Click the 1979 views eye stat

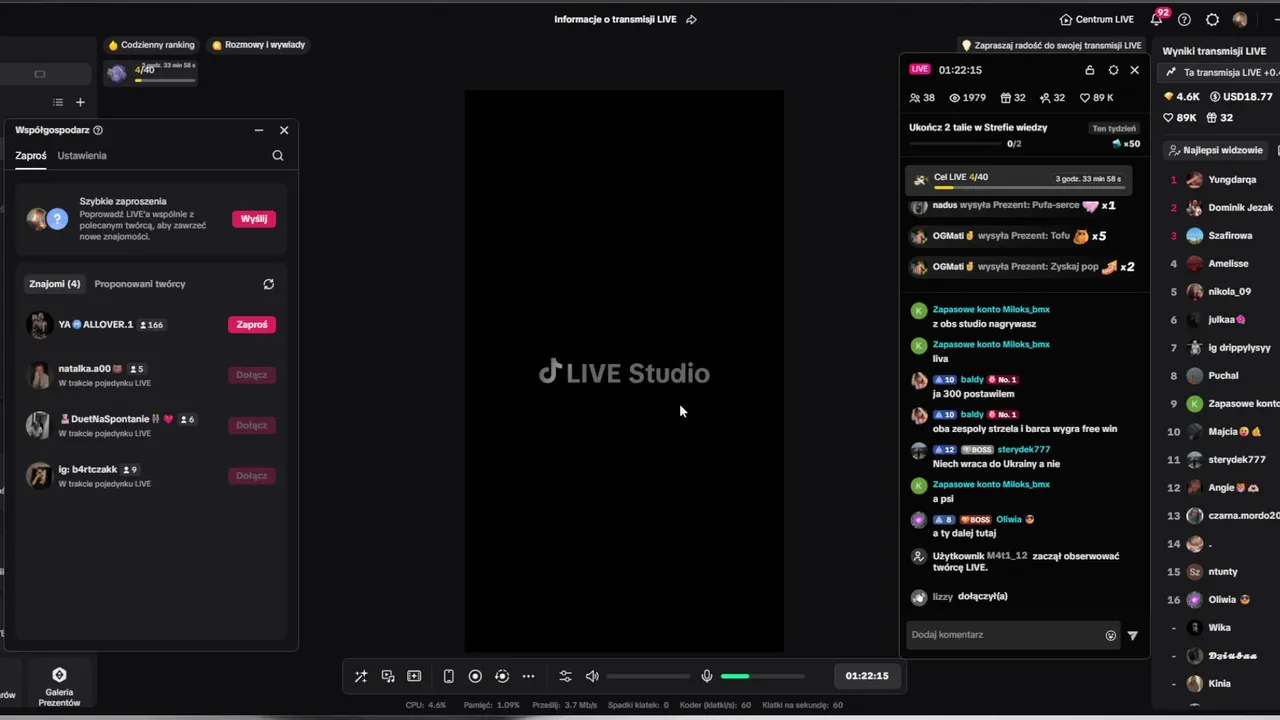click(x=968, y=98)
